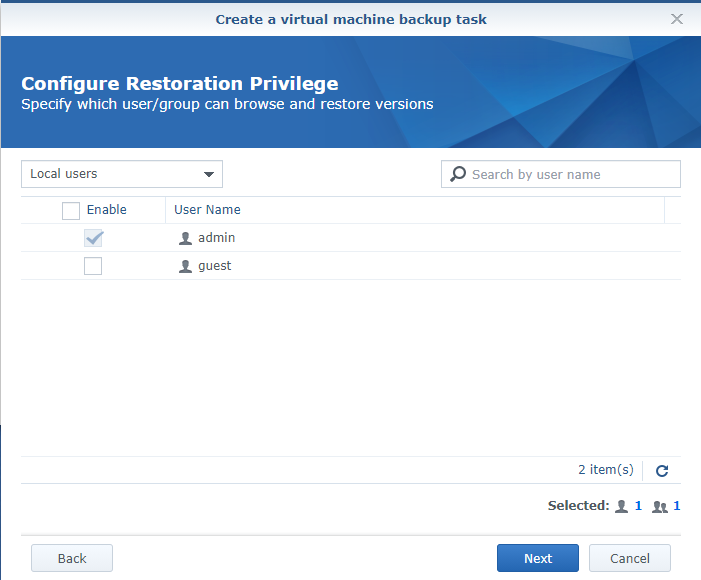Screen dimensions: 701x580
Task: Sort by the User Name column header
Action: (207, 210)
